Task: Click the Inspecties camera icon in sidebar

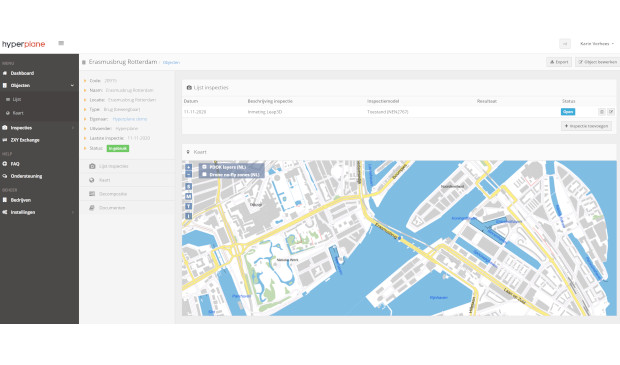Action: coord(5,128)
